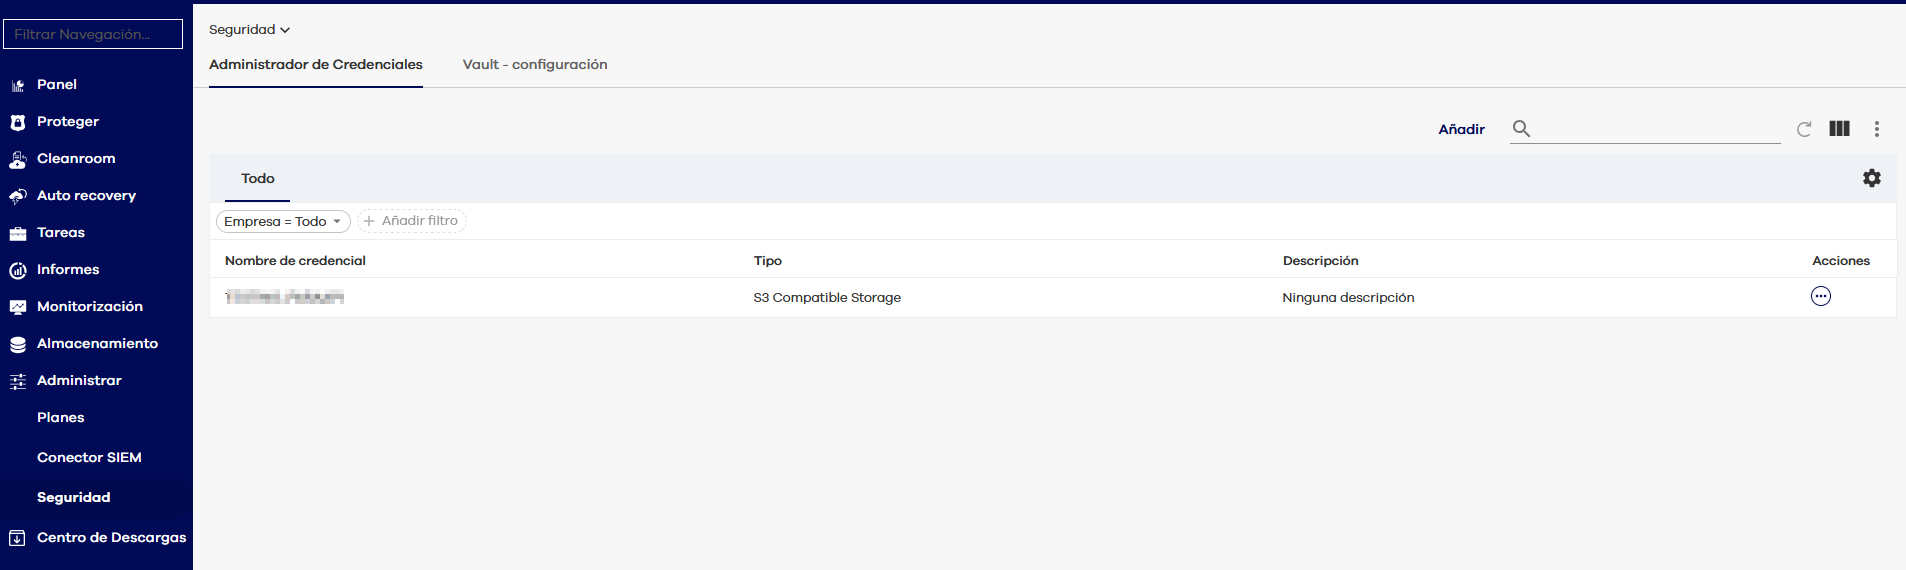Select the Administrador de Credenciales tab
The image size is (1906, 570).
click(315, 65)
